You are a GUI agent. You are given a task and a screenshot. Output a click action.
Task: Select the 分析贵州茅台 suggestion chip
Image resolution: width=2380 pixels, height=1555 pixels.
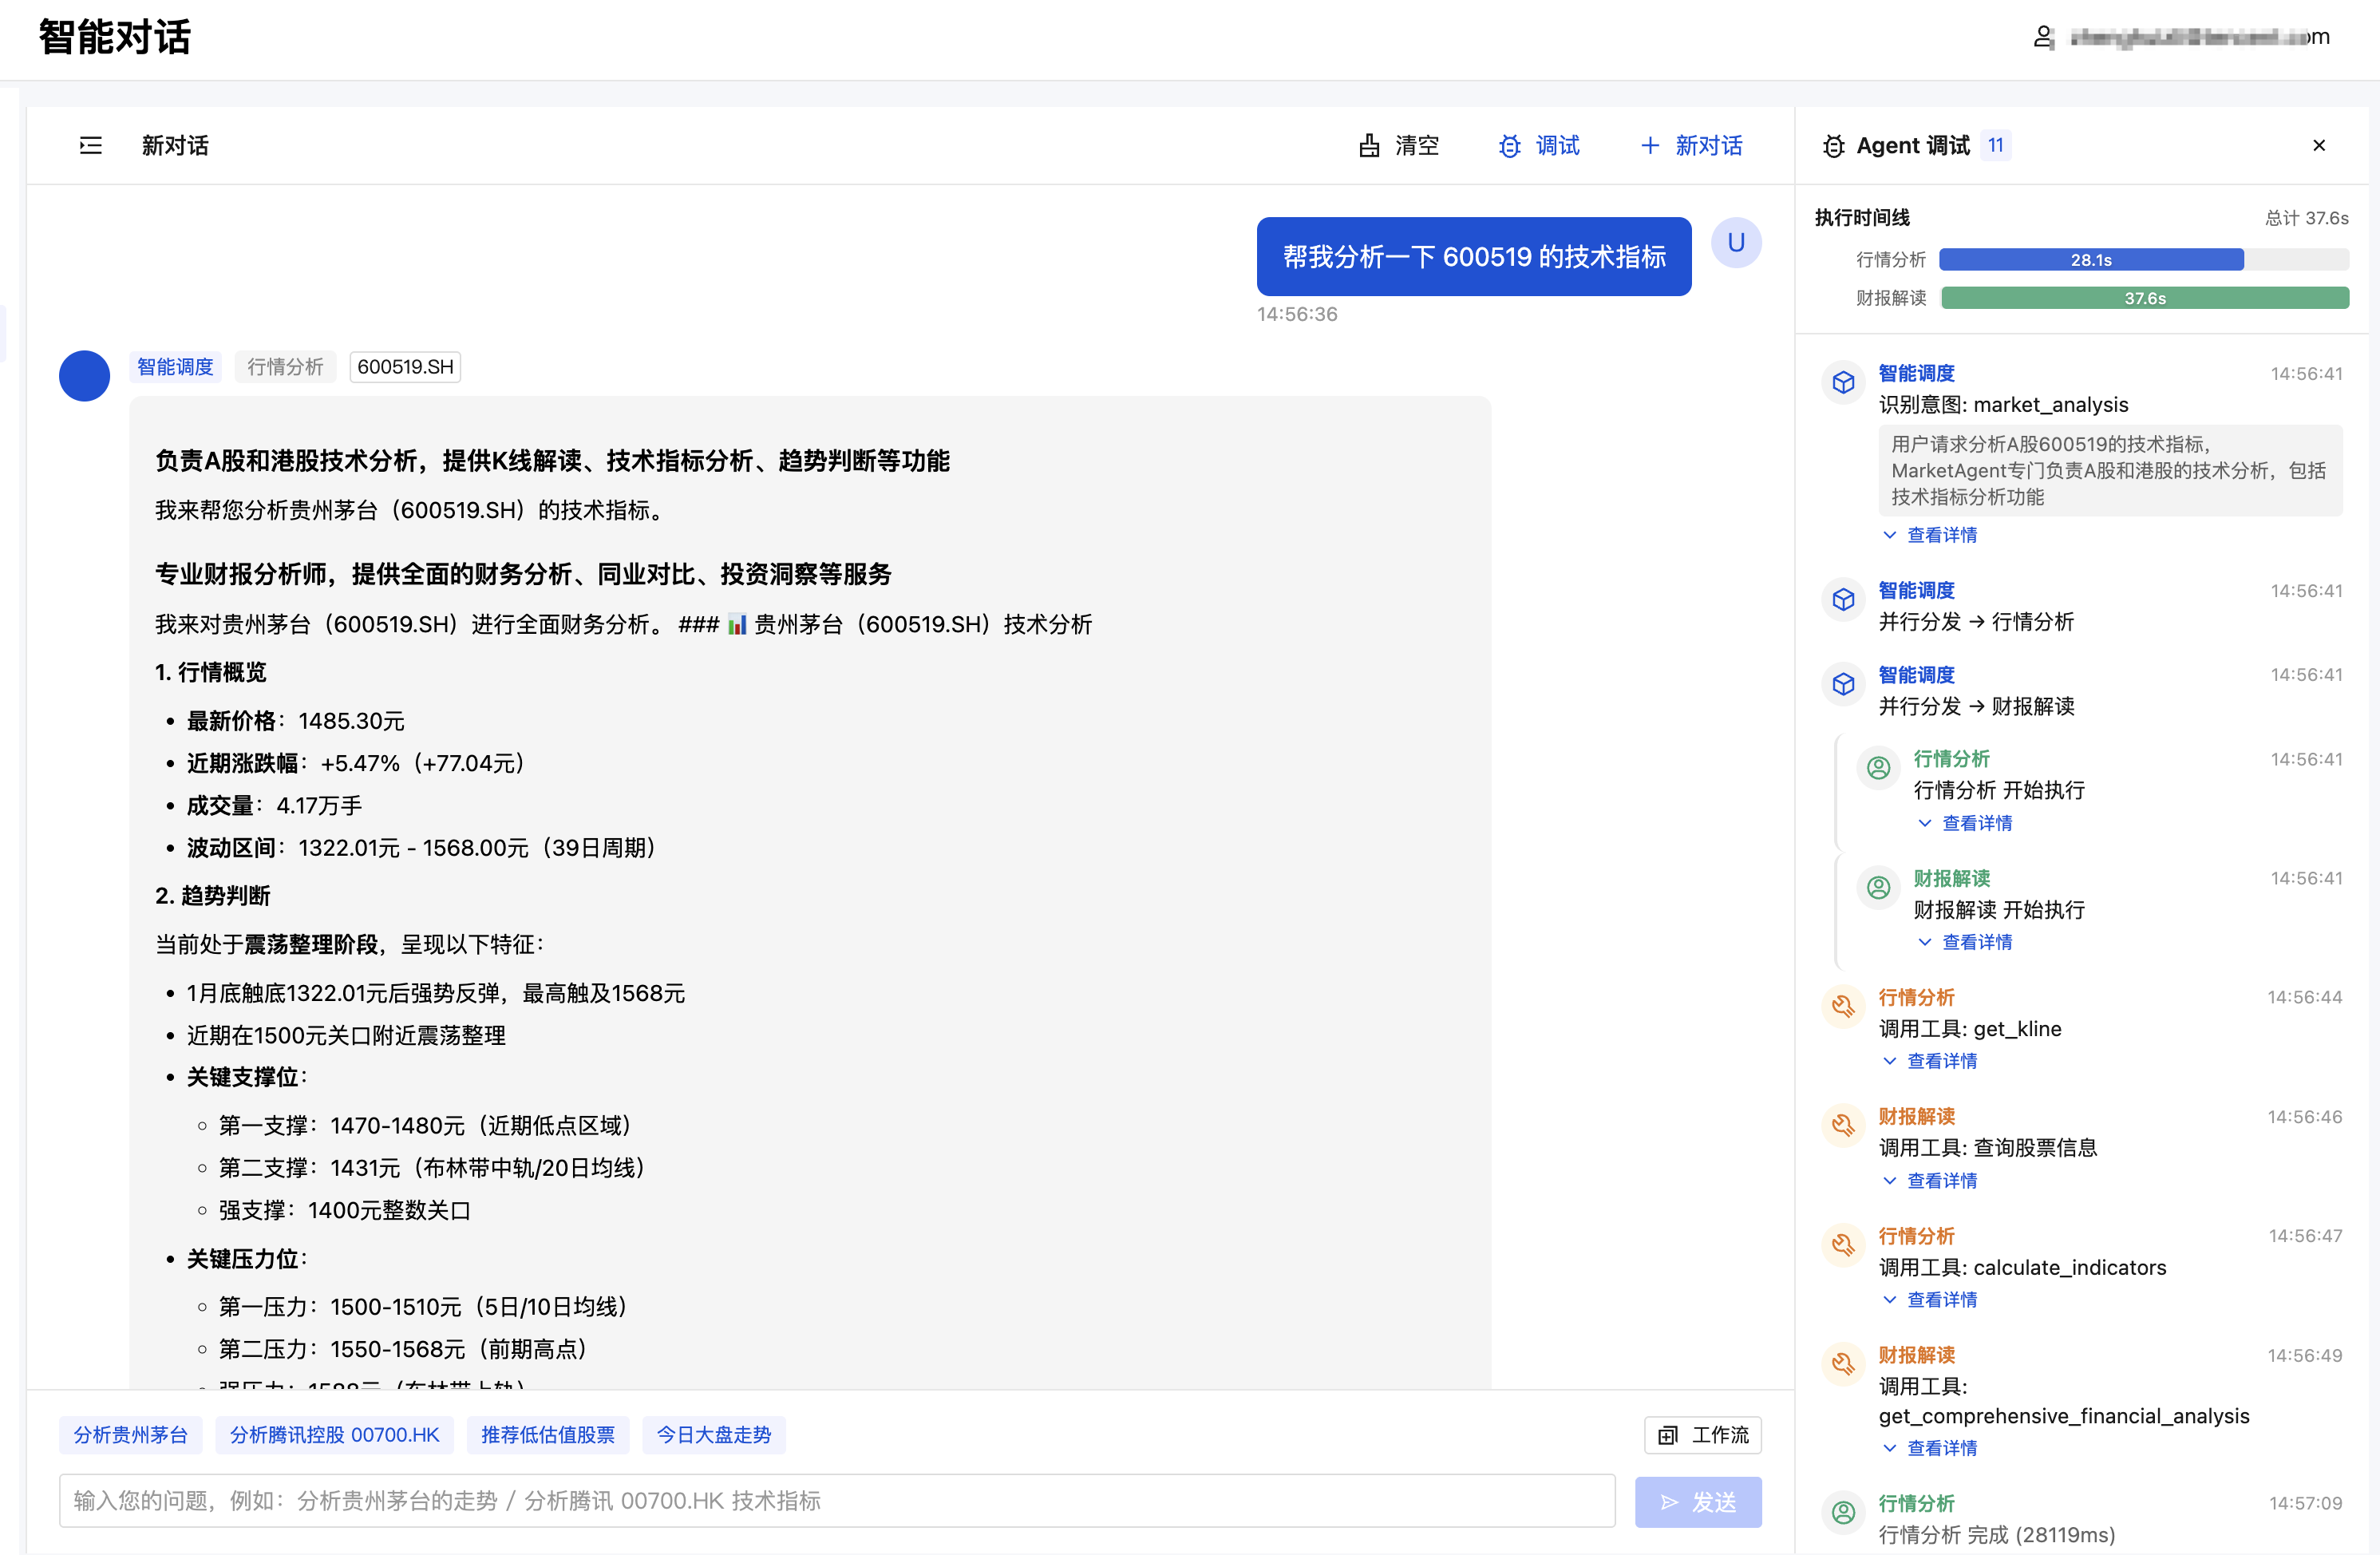click(x=130, y=1435)
